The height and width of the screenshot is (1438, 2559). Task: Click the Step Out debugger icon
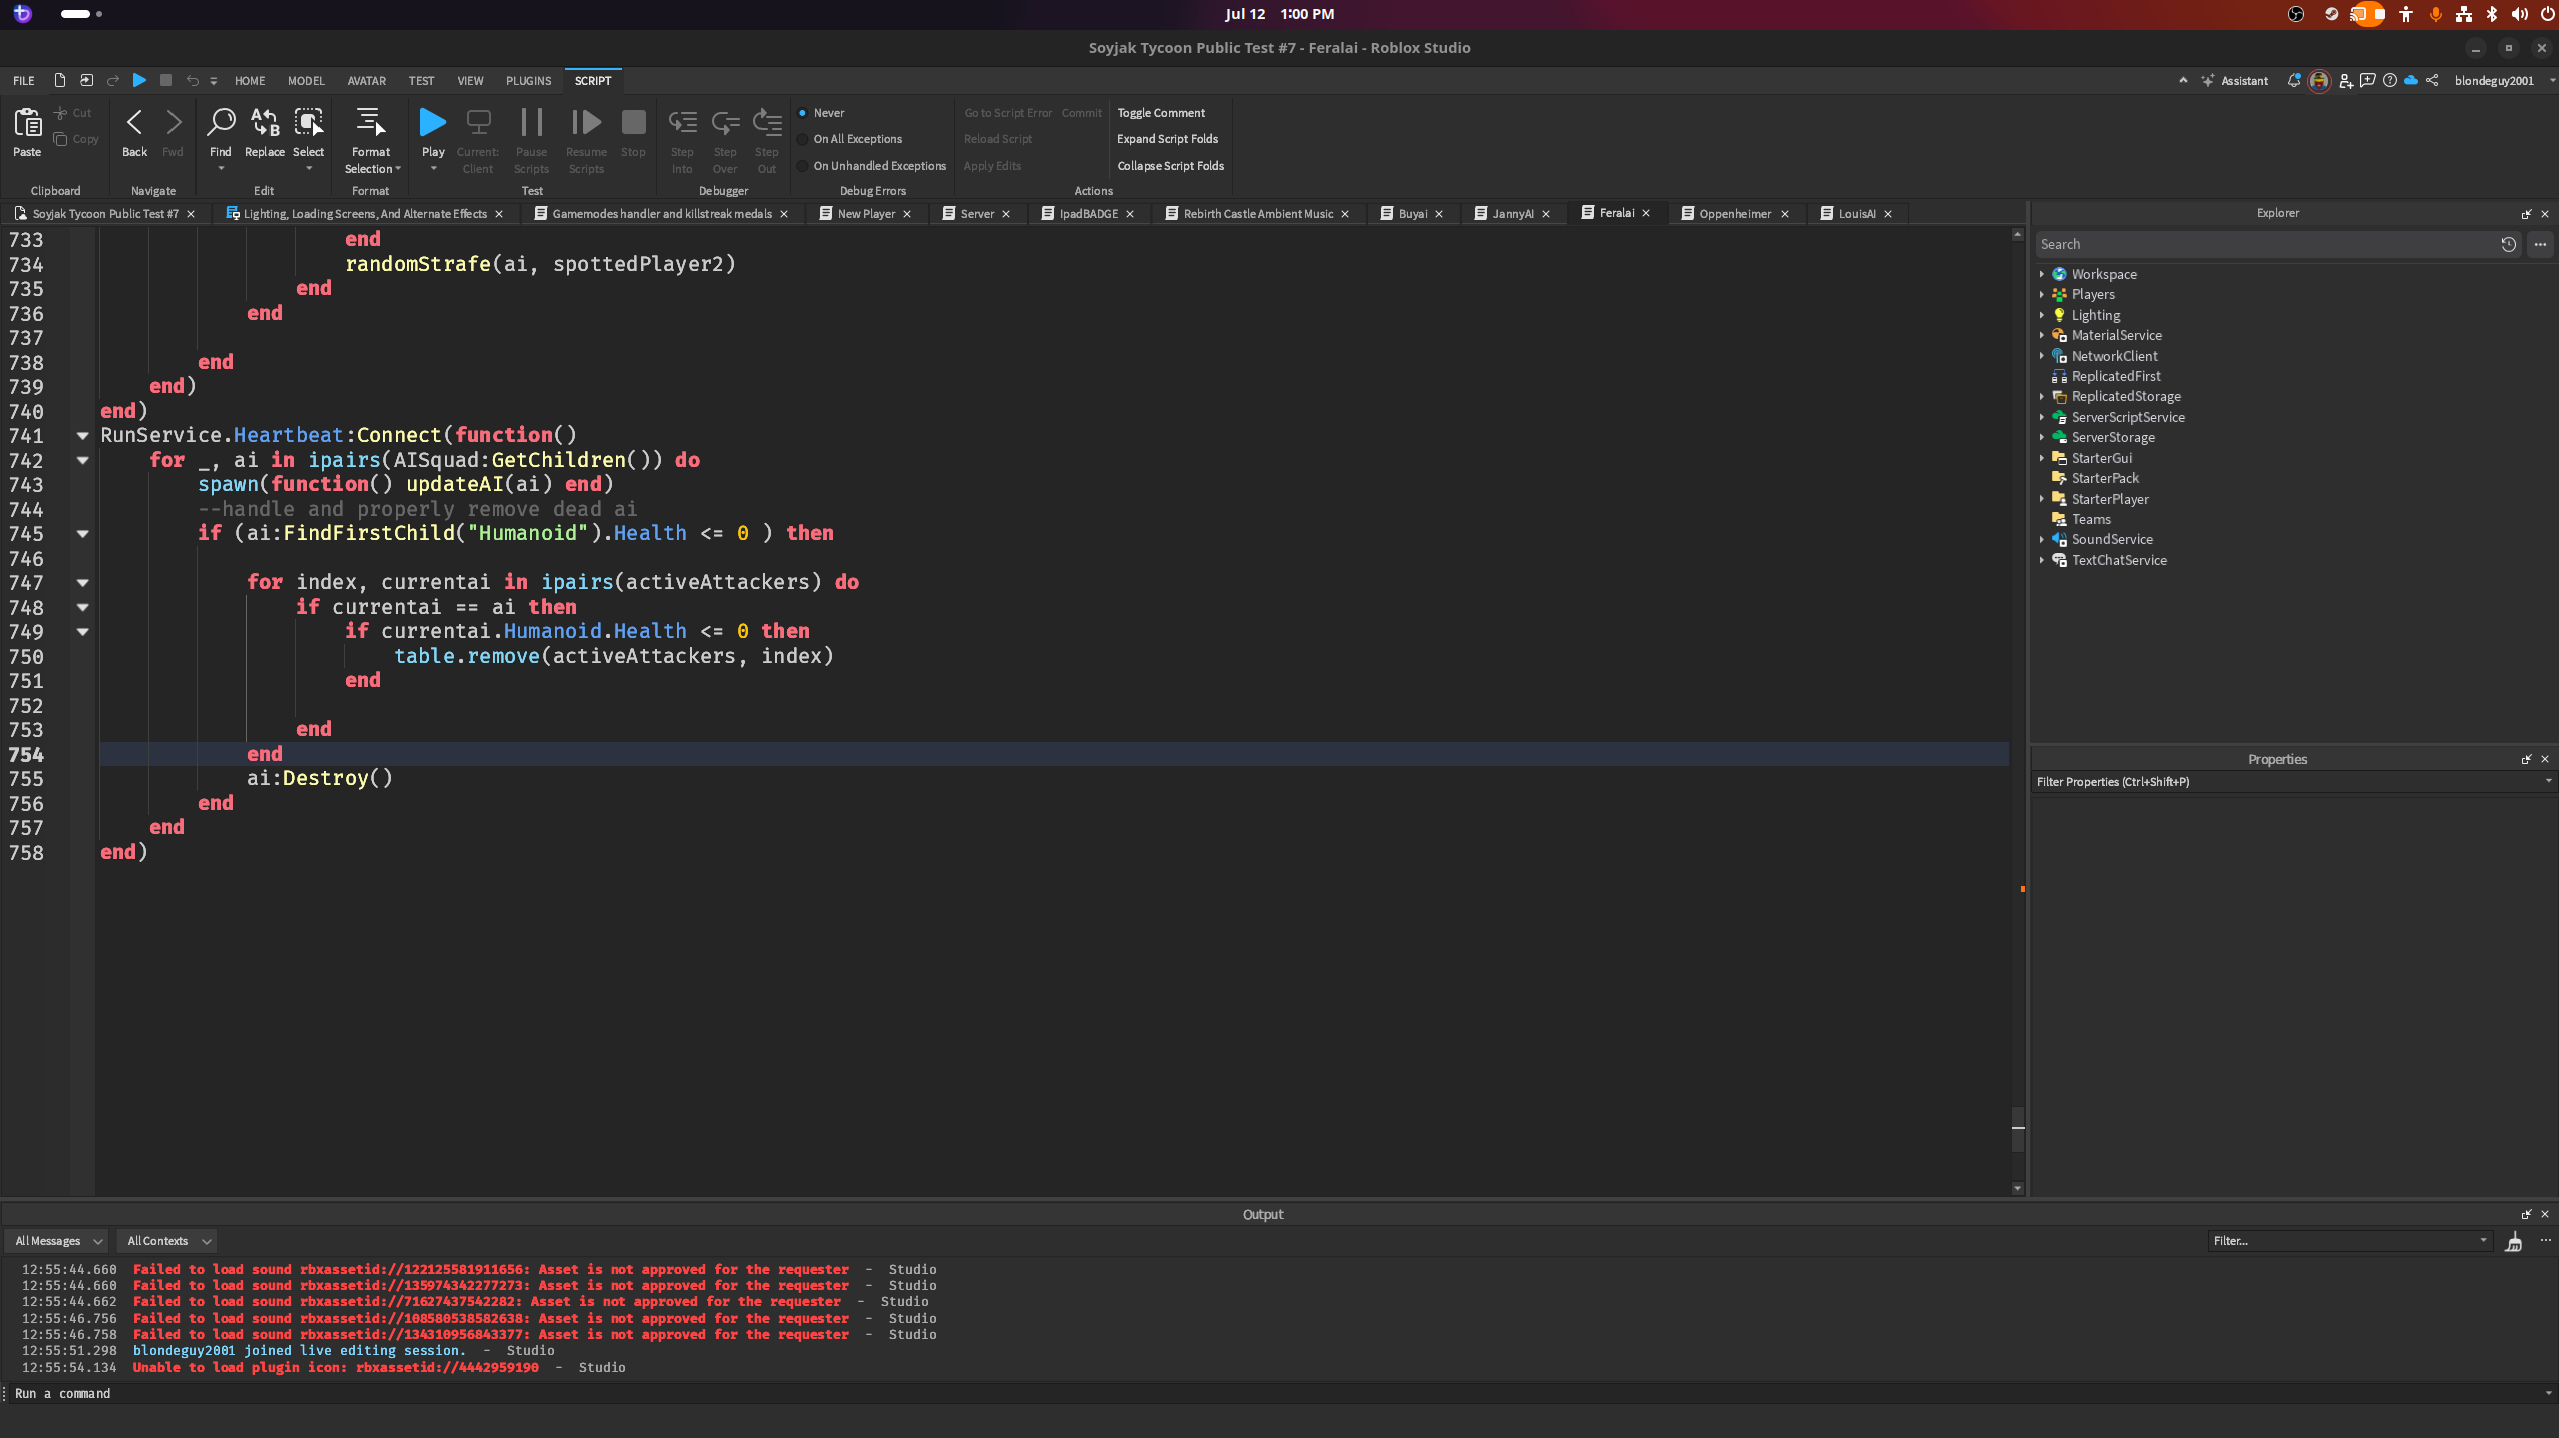(767, 123)
